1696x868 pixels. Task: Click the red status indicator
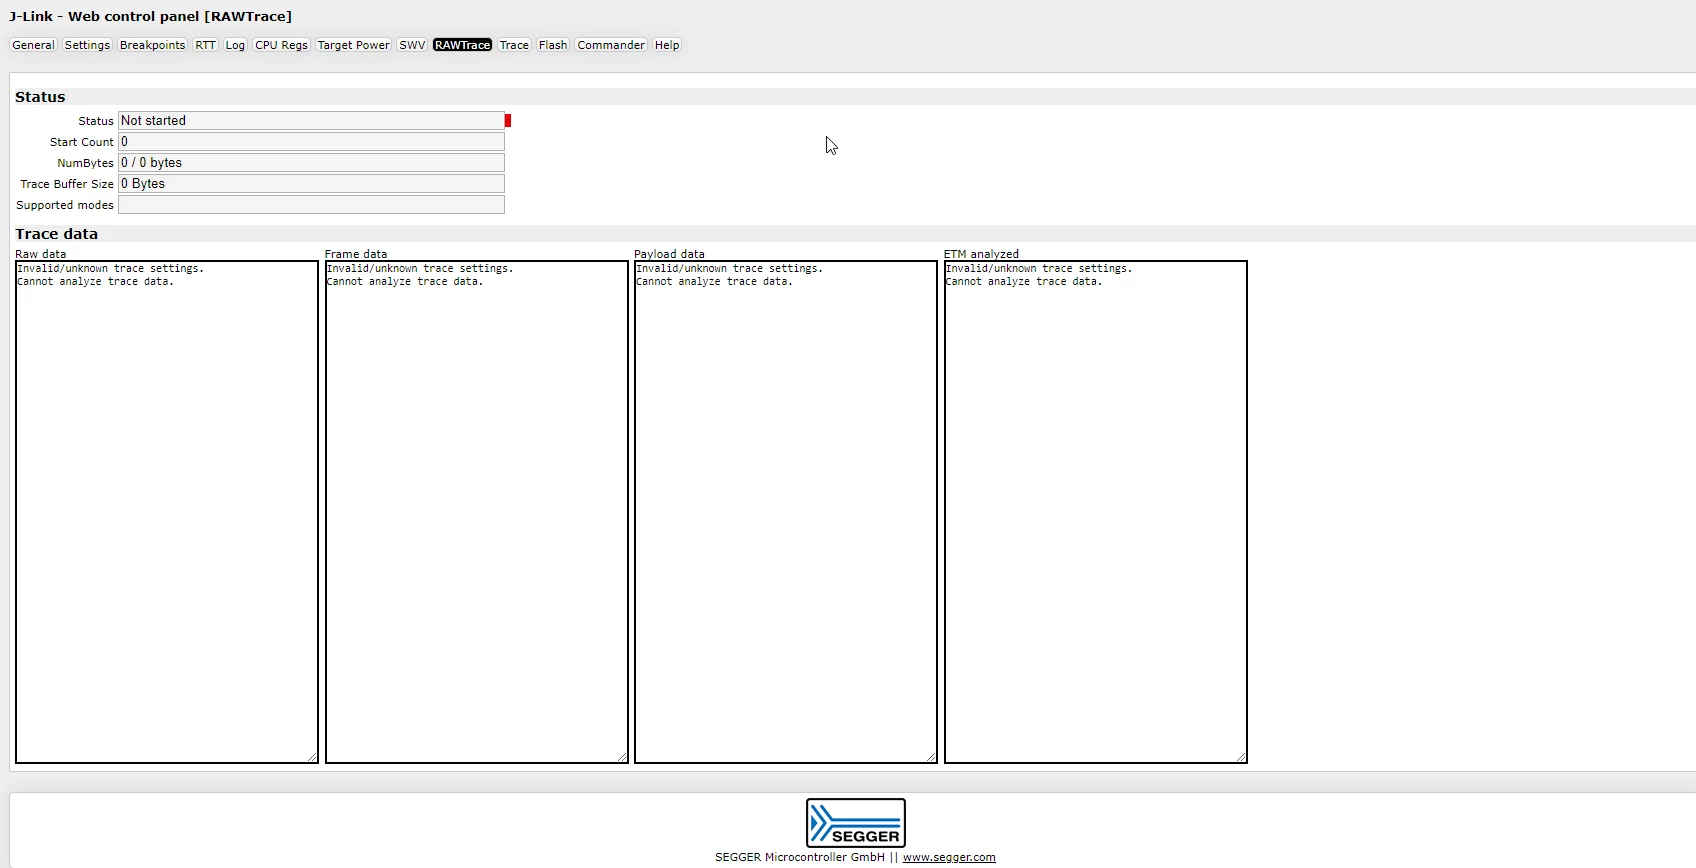tap(508, 121)
